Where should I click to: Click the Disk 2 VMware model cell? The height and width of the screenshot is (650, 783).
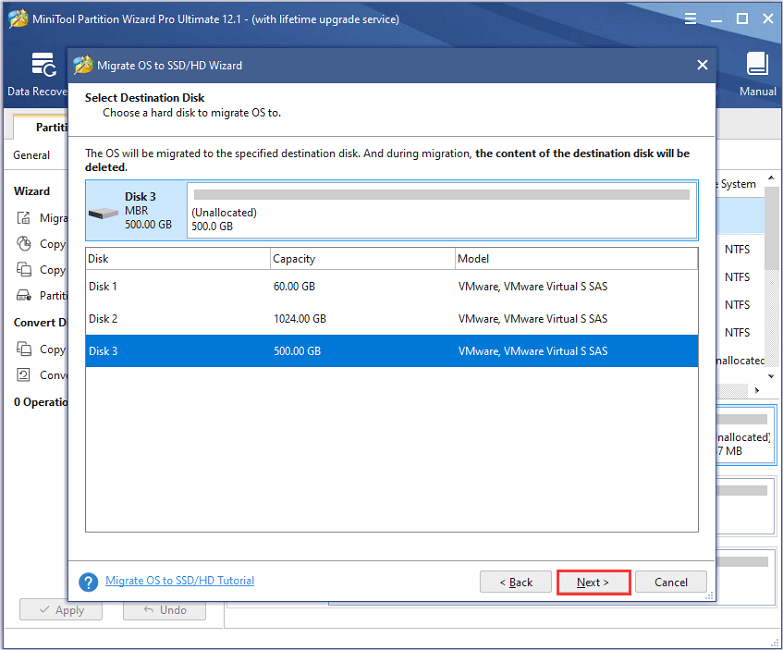click(x=533, y=319)
